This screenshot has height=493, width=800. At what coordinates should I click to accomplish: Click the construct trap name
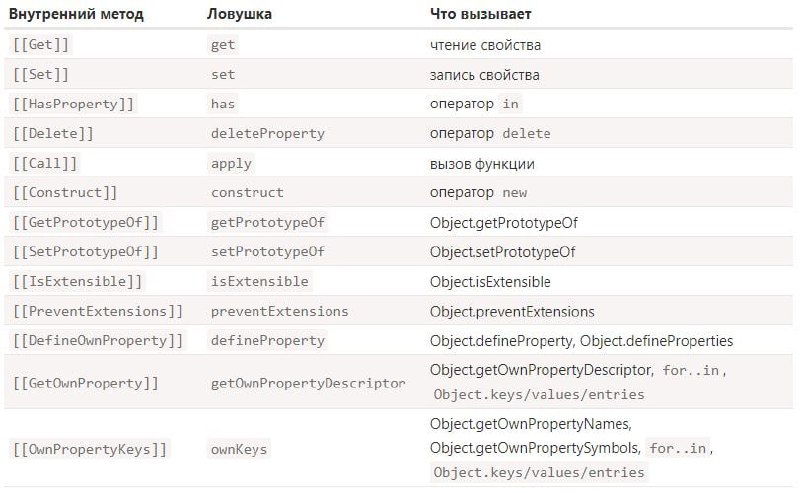click(x=247, y=192)
